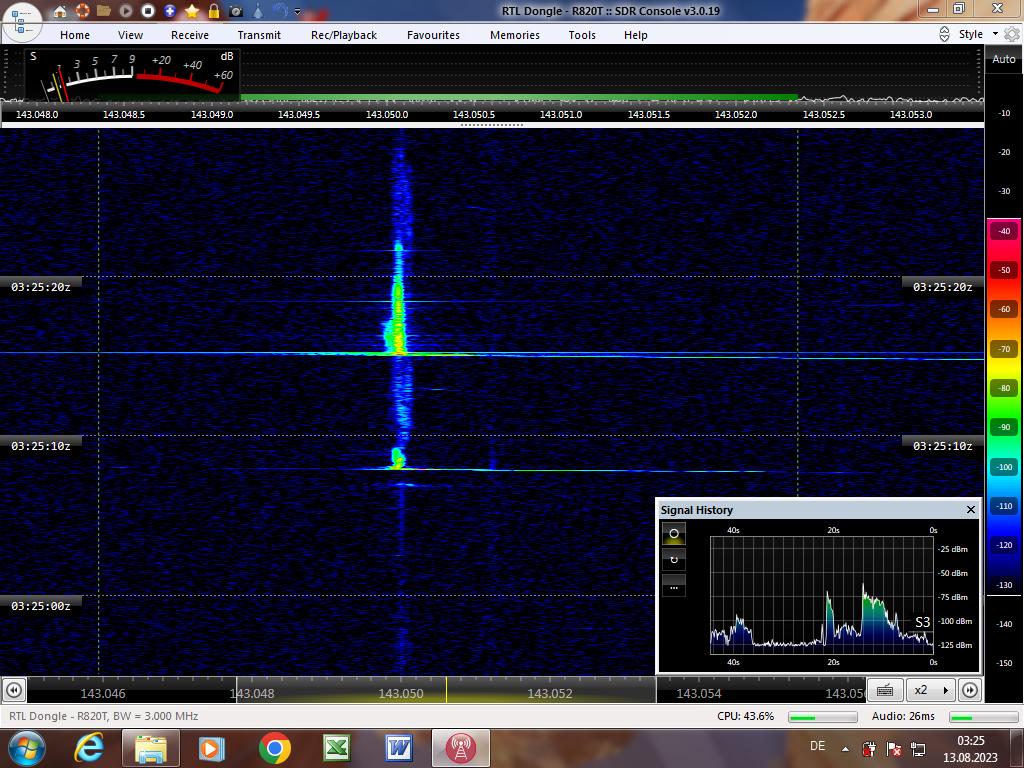Take a screenshot with the camera icon
The width and height of the screenshot is (1024, 768).
236,10
